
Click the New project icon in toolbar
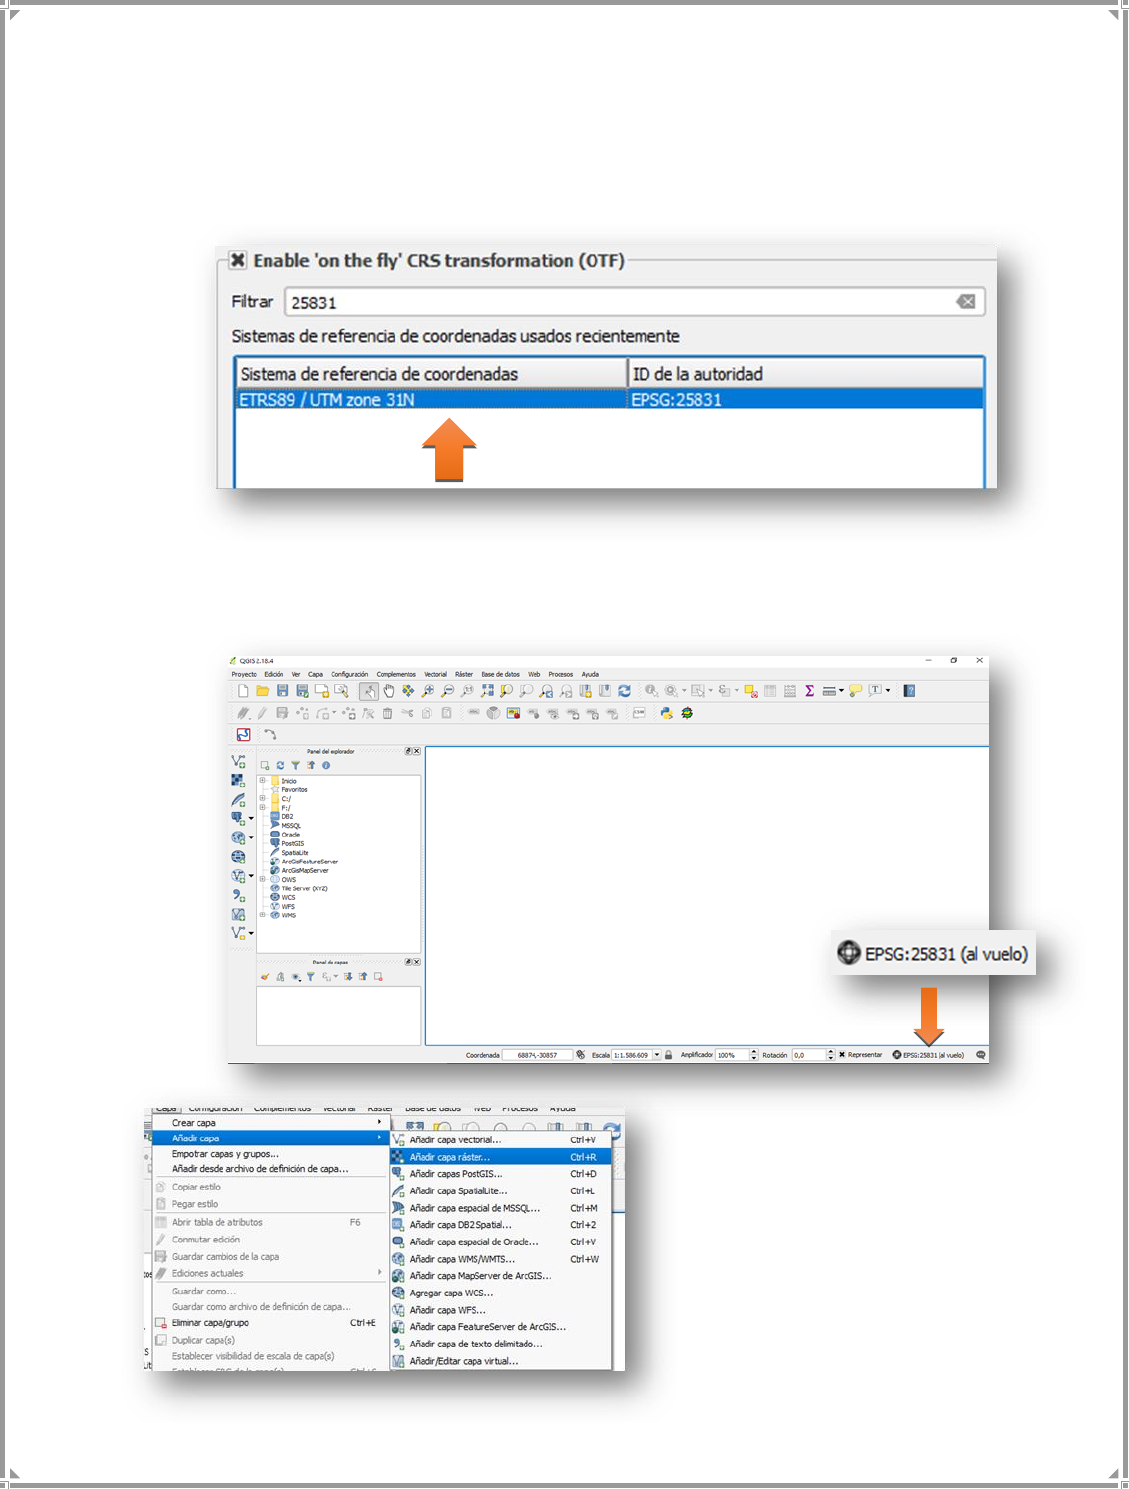(x=243, y=691)
